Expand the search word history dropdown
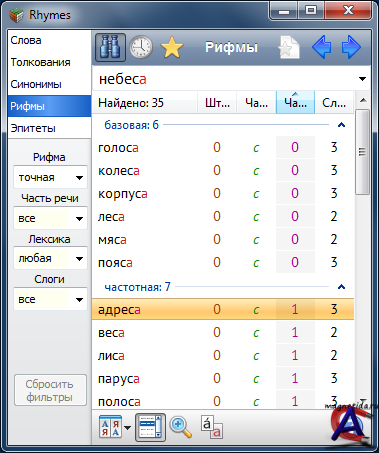 click(362, 79)
